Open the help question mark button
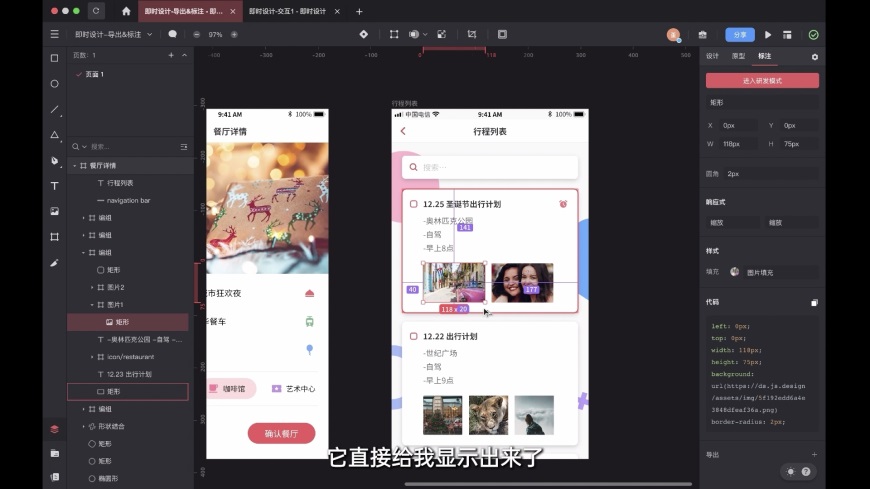 click(806, 472)
